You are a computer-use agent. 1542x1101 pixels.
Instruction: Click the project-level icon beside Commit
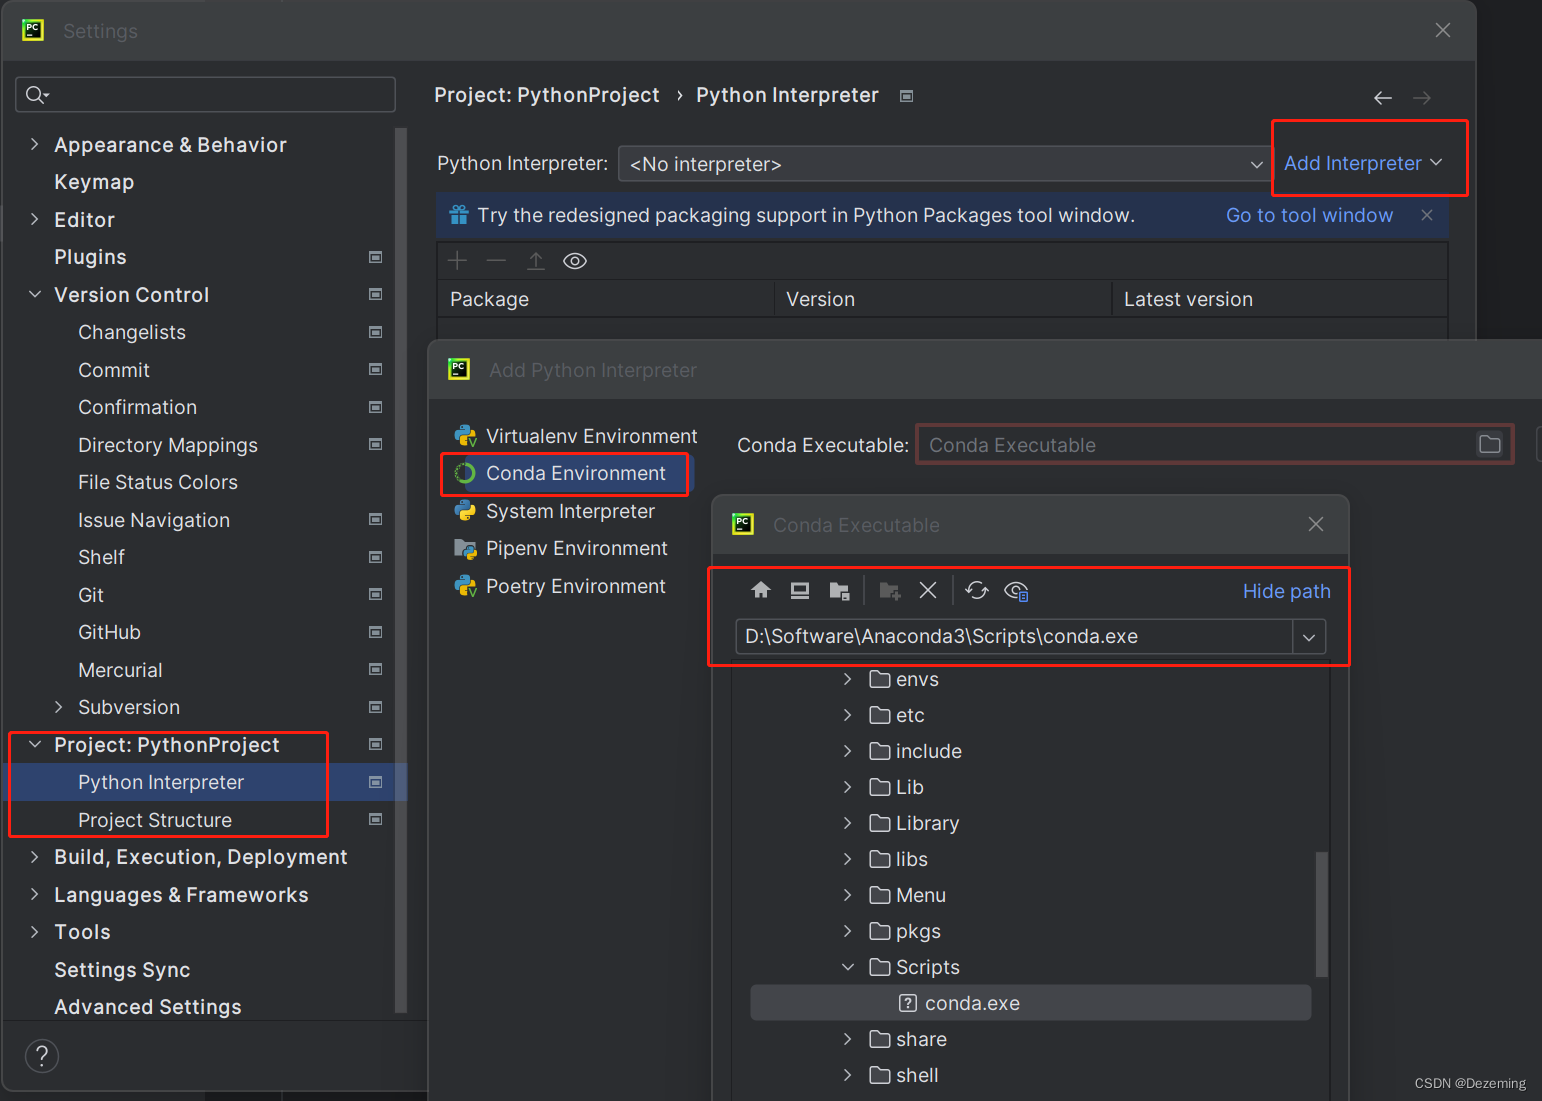coord(375,369)
